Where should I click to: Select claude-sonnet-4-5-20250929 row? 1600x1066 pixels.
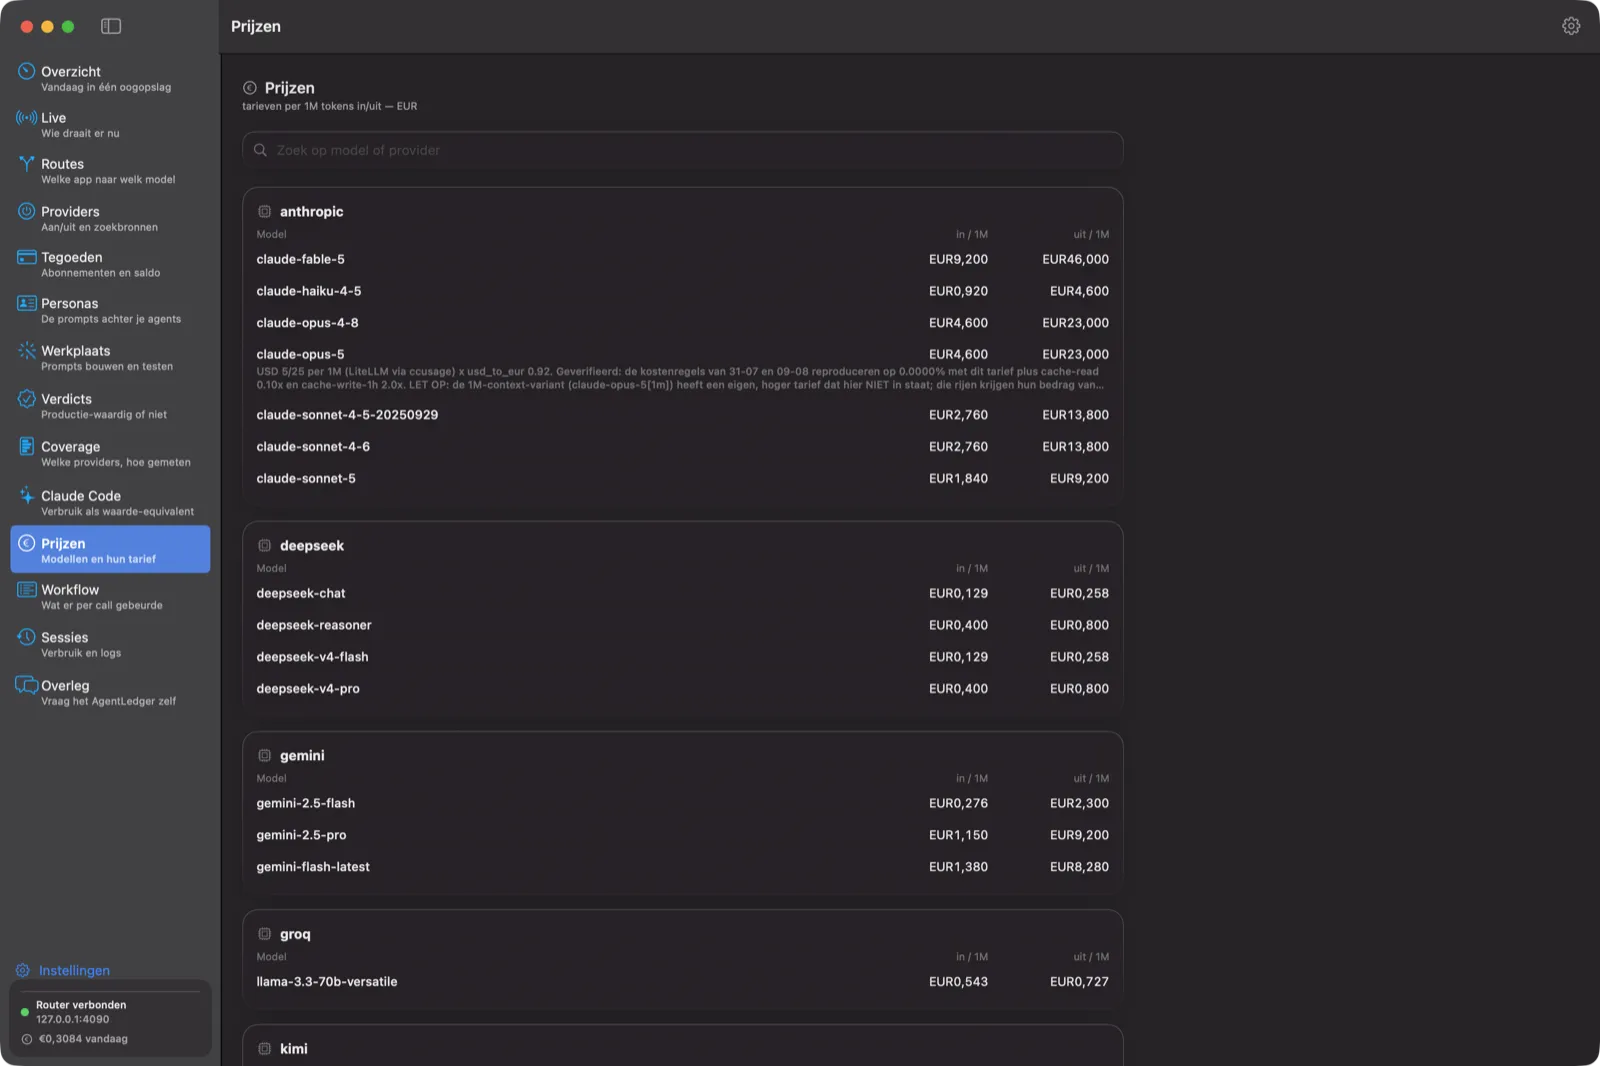point(682,415)
